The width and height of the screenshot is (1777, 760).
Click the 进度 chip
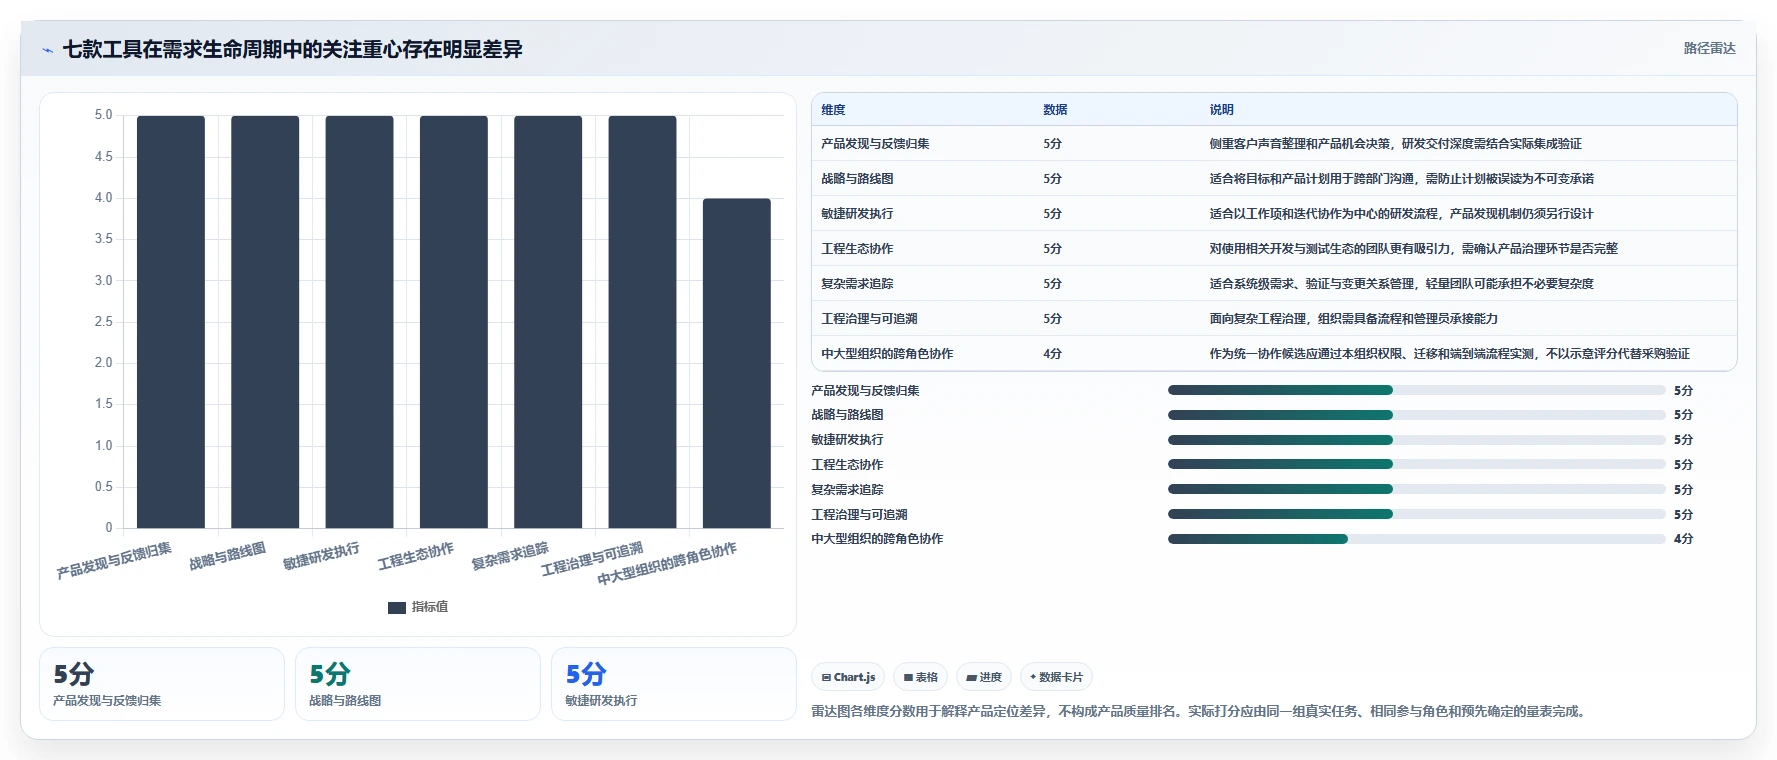coord(984,677)
